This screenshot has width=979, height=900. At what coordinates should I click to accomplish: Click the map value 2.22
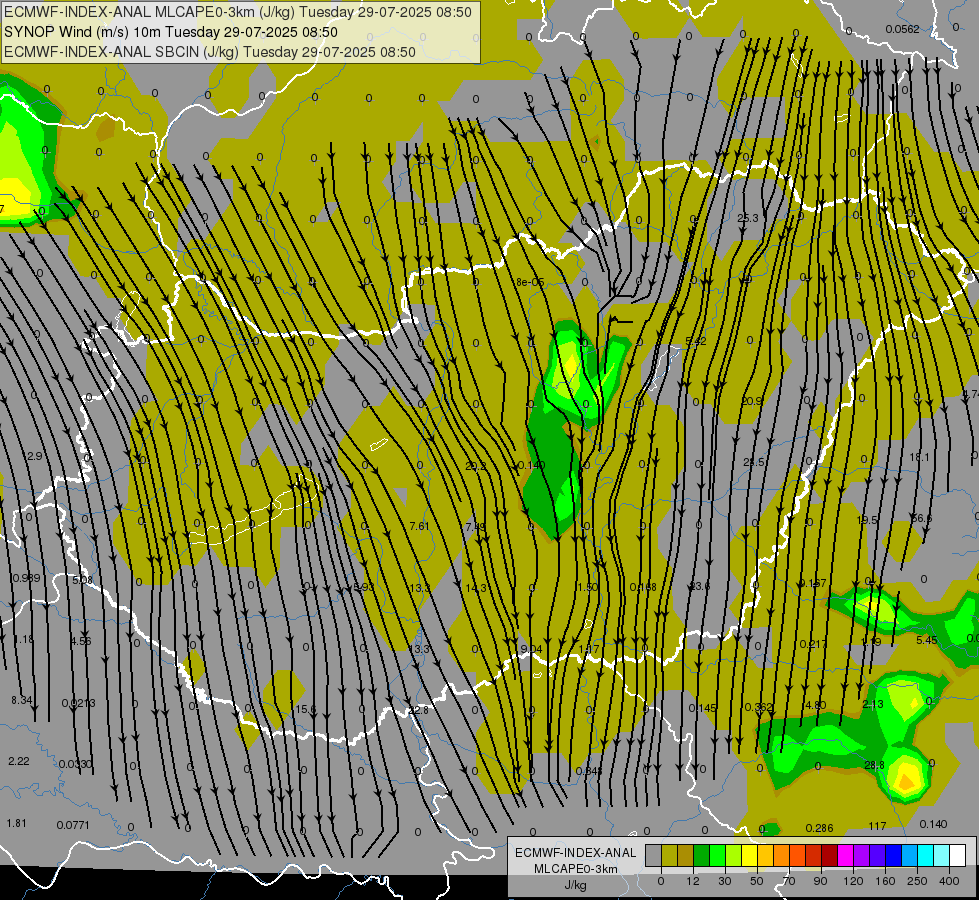point(19,761)
